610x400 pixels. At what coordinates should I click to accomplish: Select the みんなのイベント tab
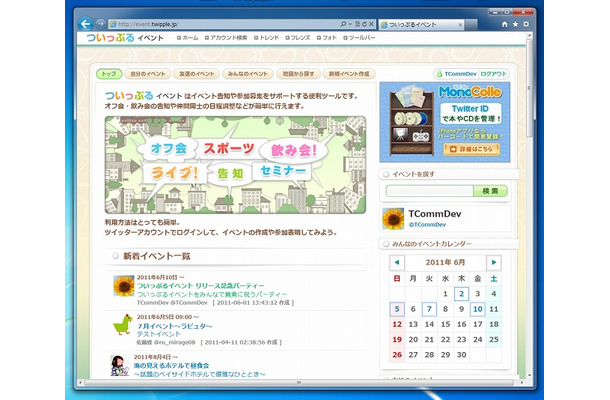(248, 74)
